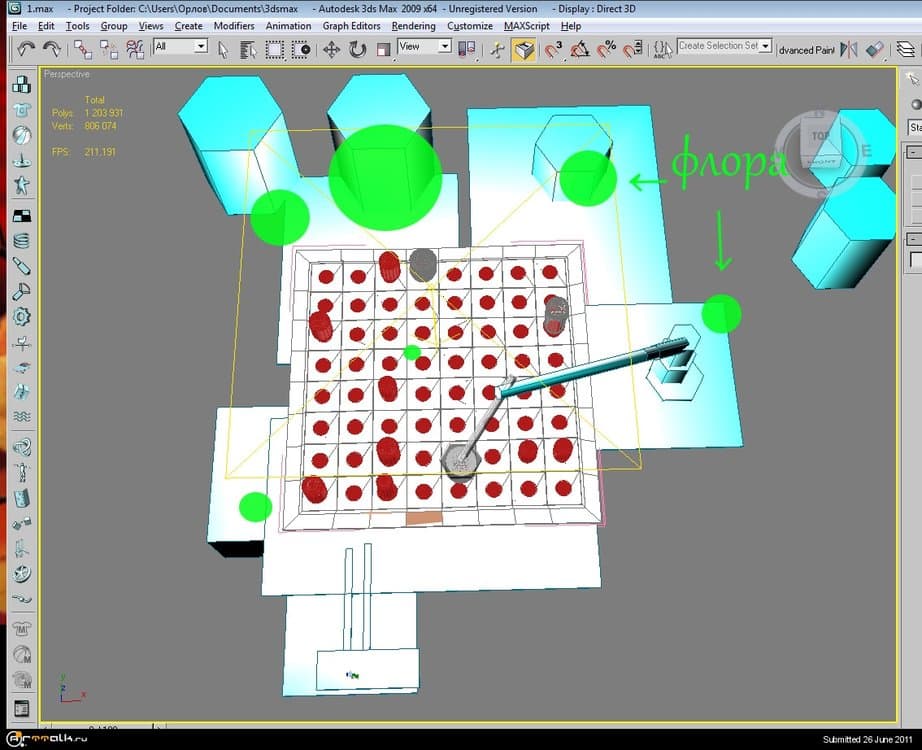Open the Create Selection Set dropdown
Screen dimensions: 922x750
pos(765,46)
